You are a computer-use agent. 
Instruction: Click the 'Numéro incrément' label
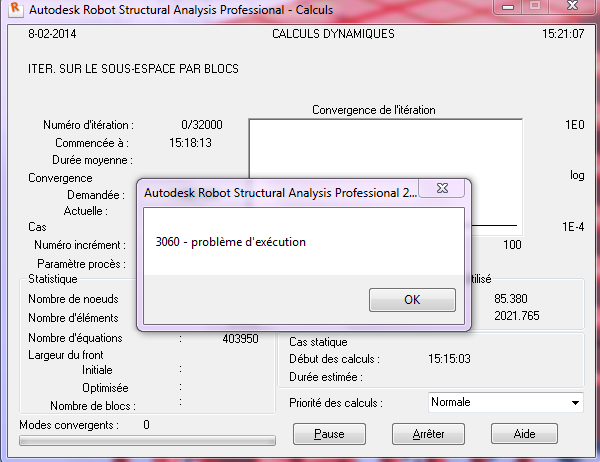80,245
